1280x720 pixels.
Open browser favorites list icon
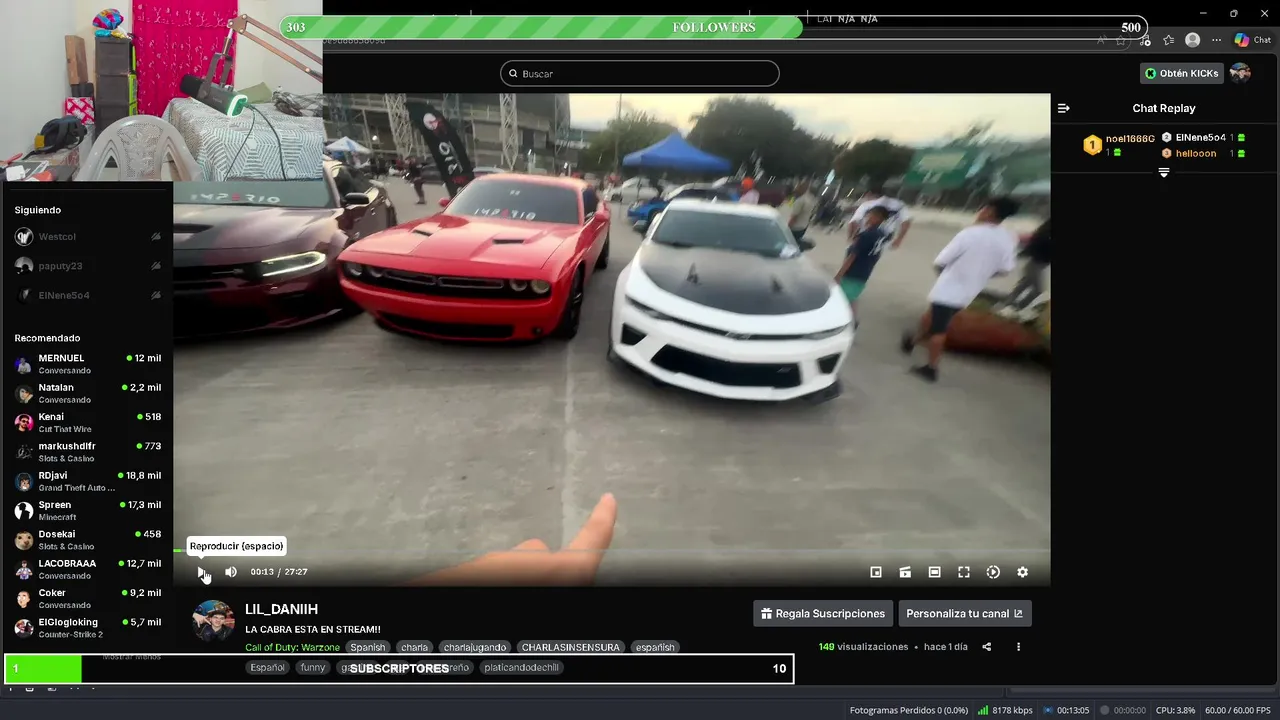[1168, 40]
